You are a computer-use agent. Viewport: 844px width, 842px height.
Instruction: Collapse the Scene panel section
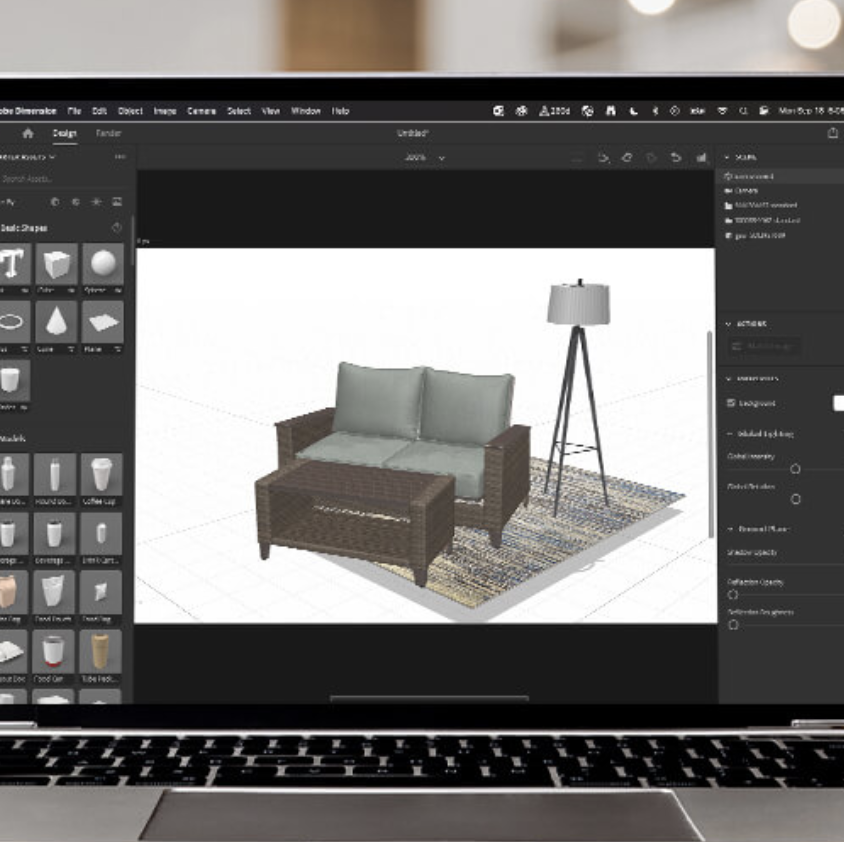pyautogui.click(x=727, y=157)
